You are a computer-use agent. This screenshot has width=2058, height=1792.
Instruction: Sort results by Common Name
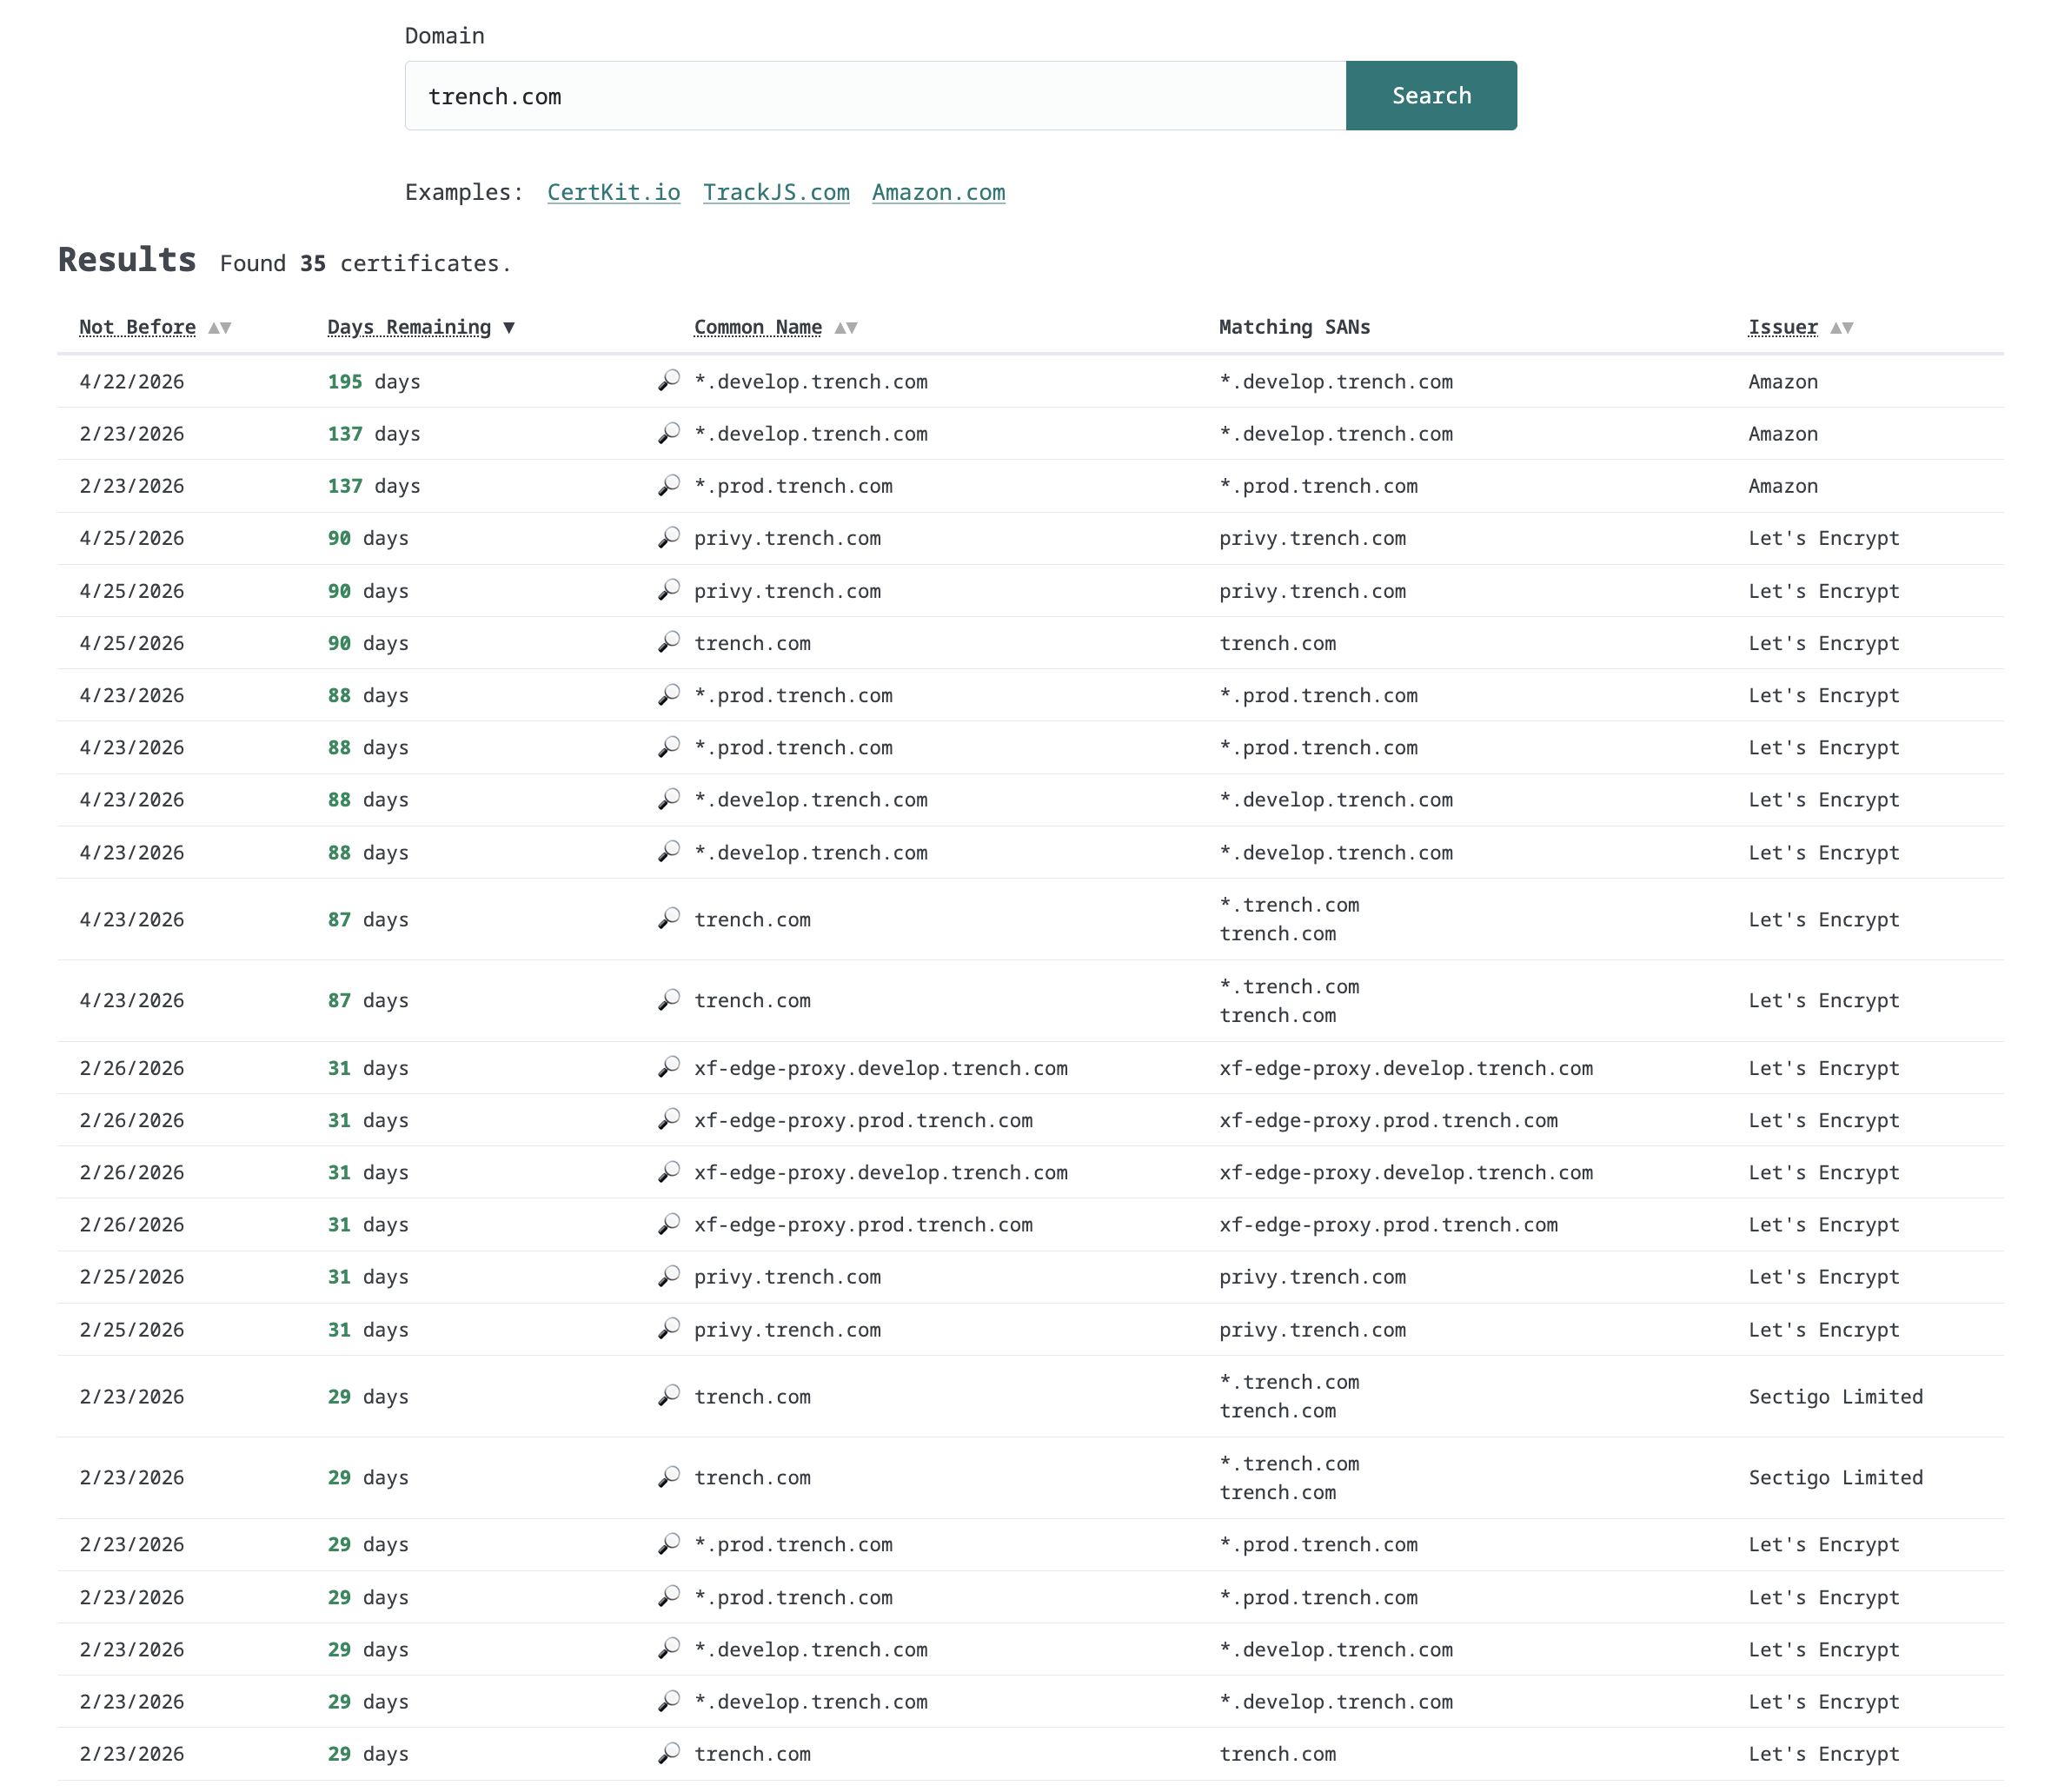(757, 327)
